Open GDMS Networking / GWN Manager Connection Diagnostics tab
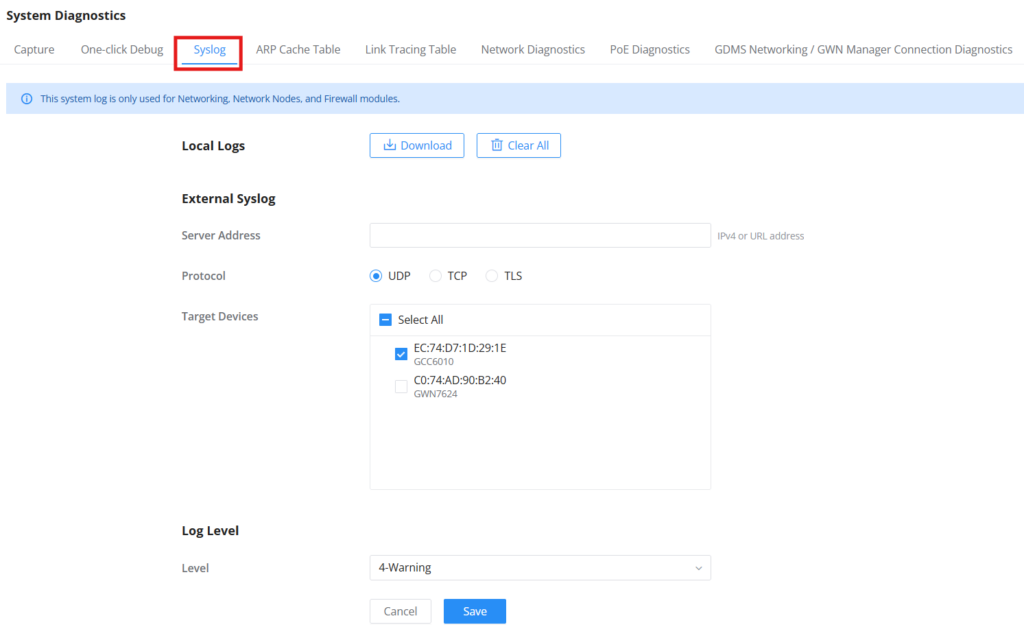The width and height of the screenshot is (1024, 625). pos(863,50)
